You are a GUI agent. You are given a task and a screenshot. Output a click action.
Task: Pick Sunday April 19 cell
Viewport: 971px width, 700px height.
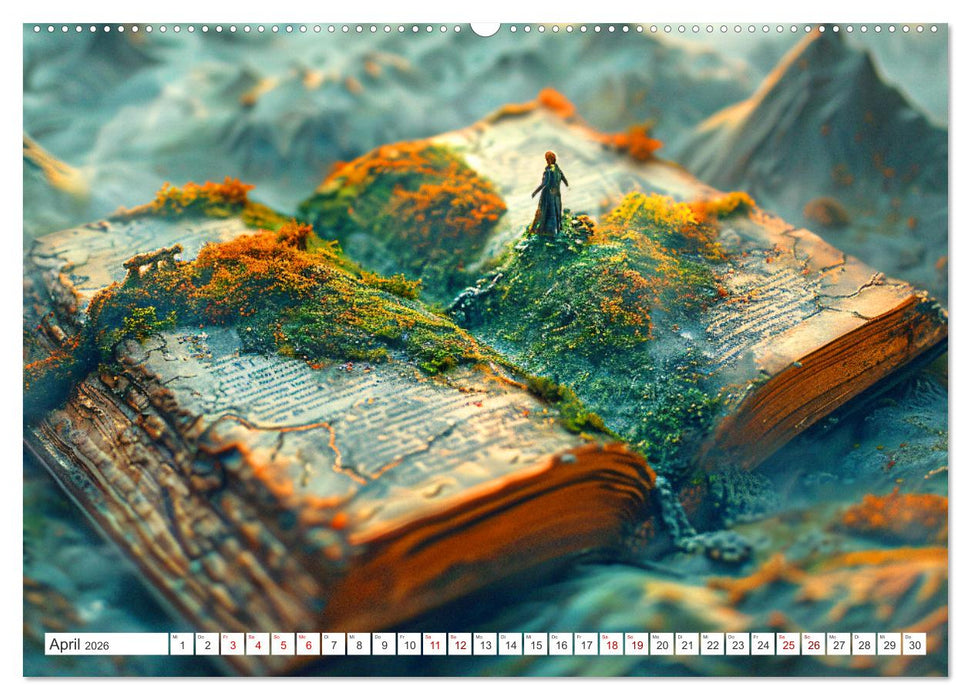point(636,644)
